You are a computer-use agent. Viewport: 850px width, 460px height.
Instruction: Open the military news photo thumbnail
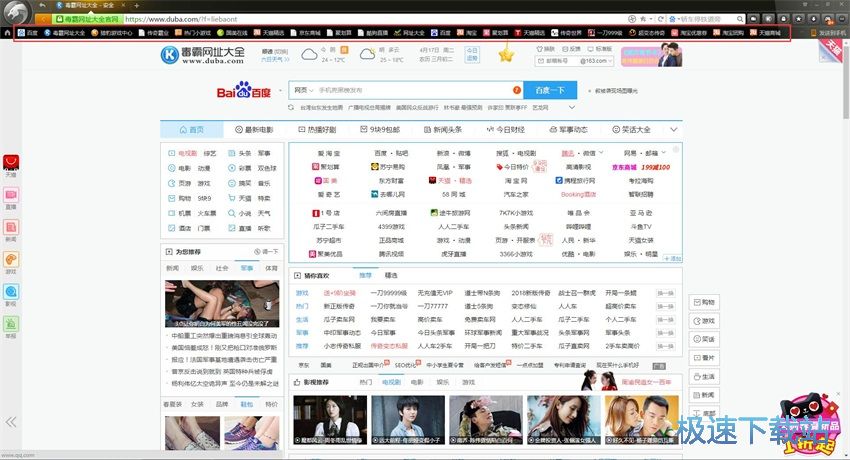222,303
